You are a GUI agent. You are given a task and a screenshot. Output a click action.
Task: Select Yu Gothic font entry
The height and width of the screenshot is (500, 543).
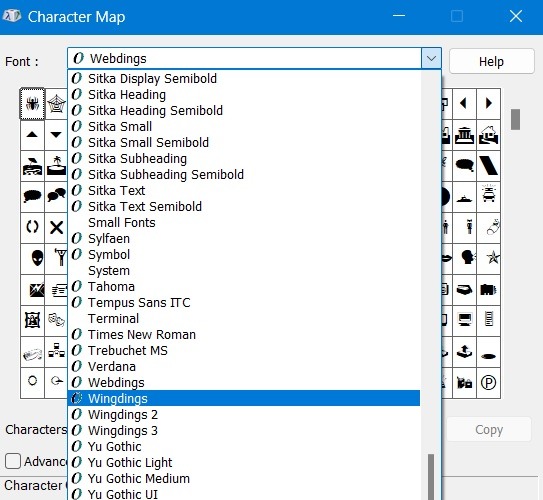[244, 447]
